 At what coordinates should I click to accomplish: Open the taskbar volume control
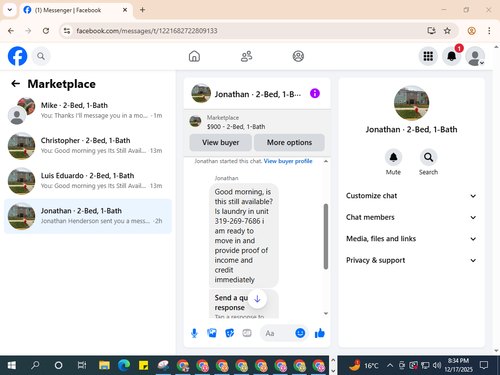point(437,366)
